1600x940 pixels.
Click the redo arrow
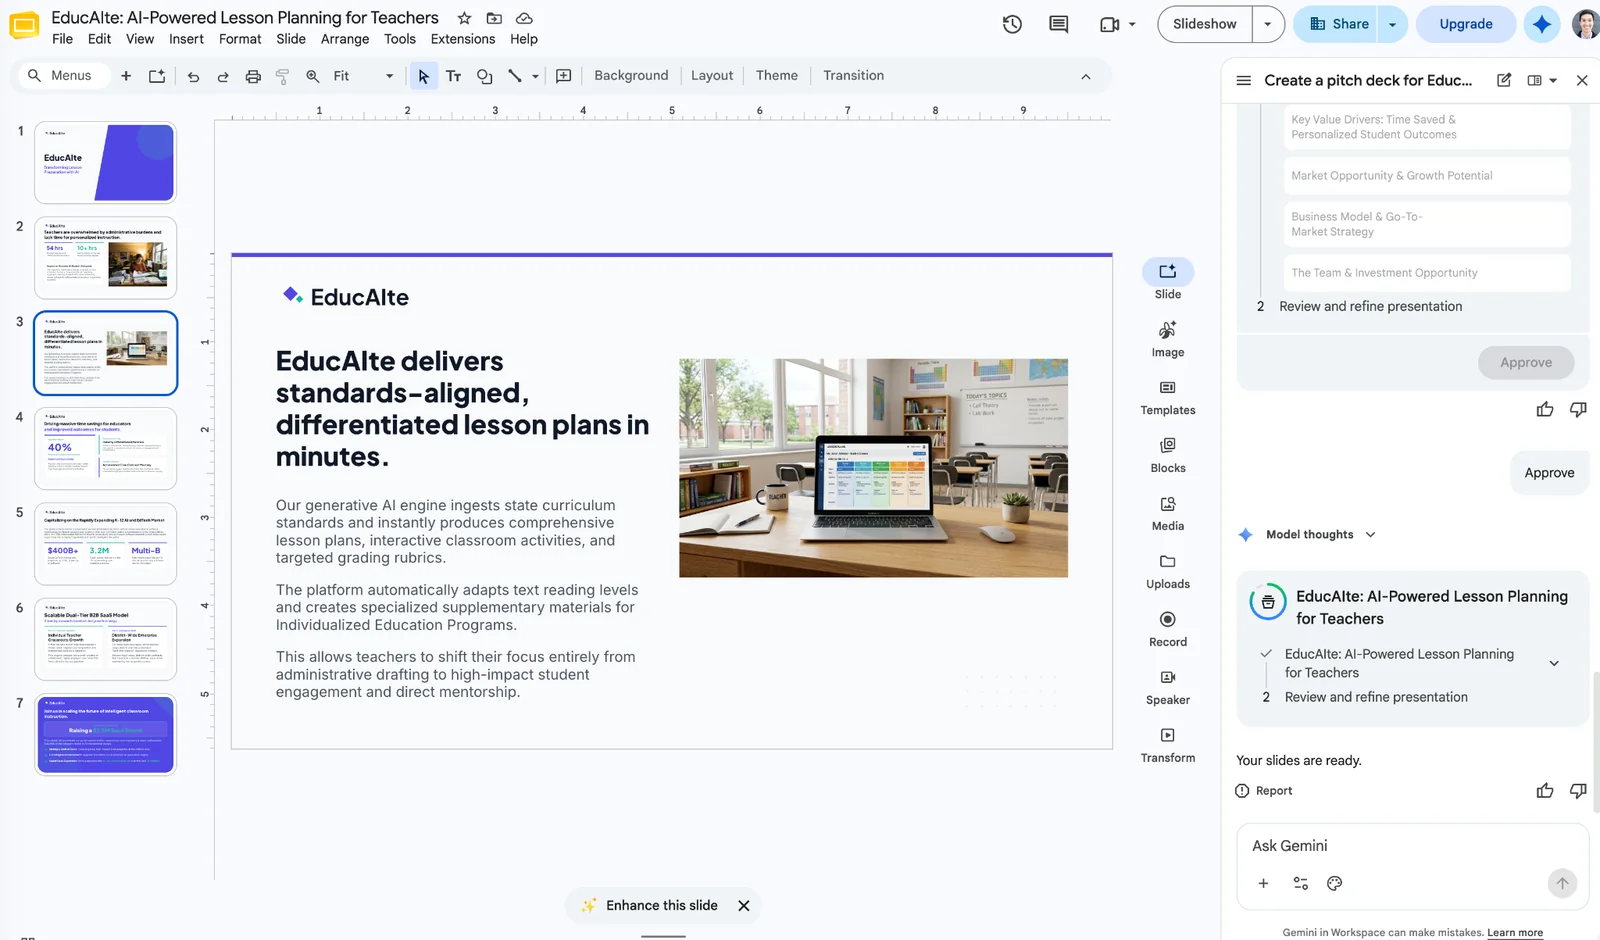[223, 76]
